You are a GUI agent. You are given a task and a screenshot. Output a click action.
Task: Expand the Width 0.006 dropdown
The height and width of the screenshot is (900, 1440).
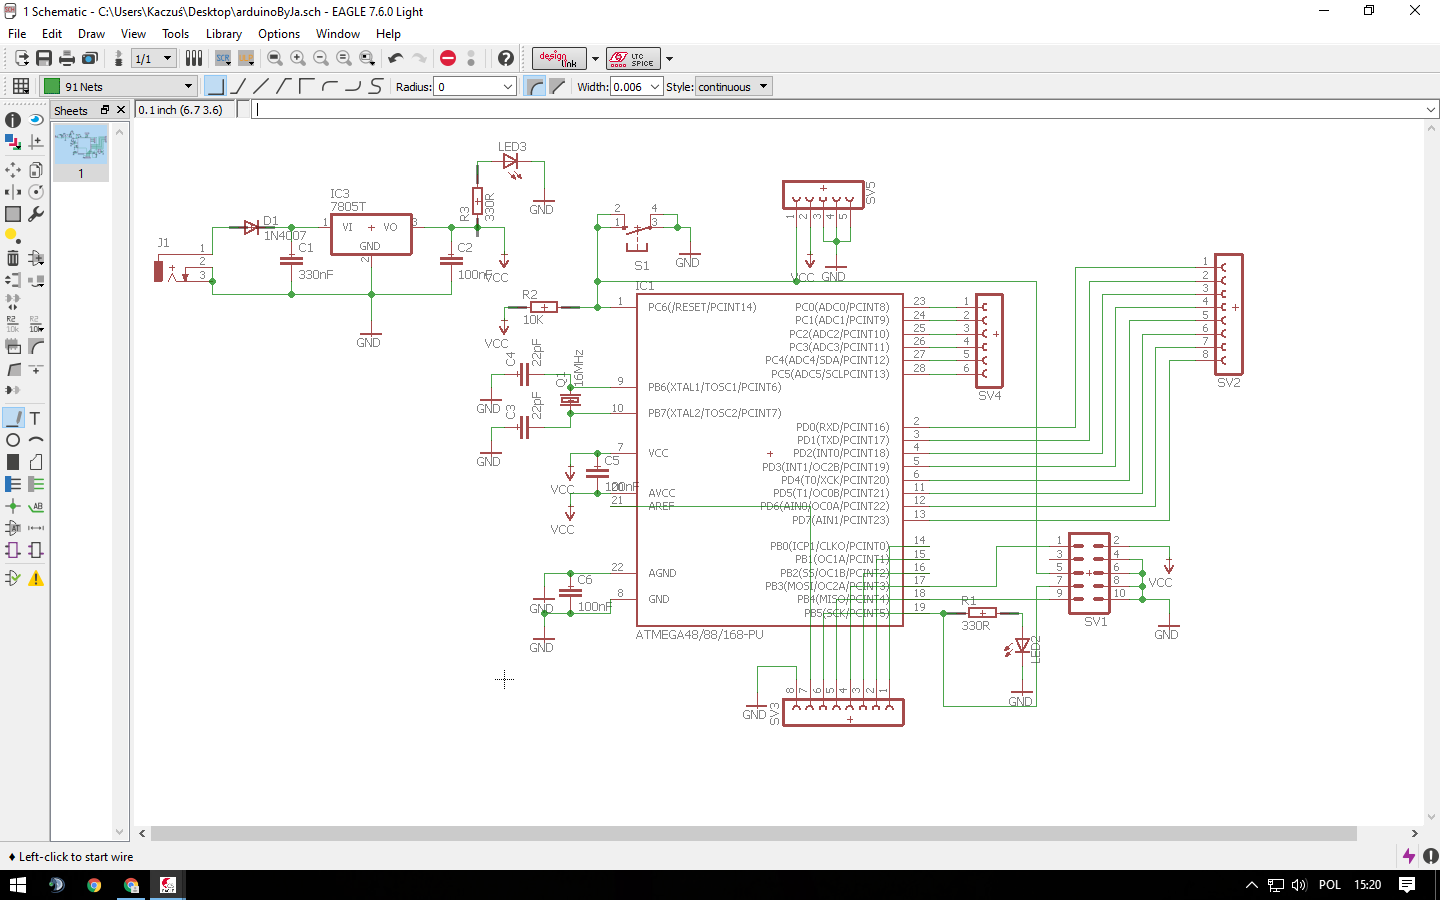[x=655, y=87]
